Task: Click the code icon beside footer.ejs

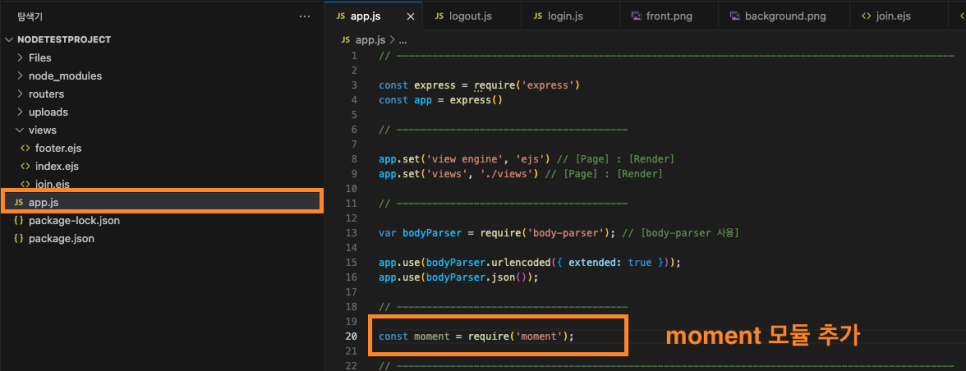Action: click(25, 149)
